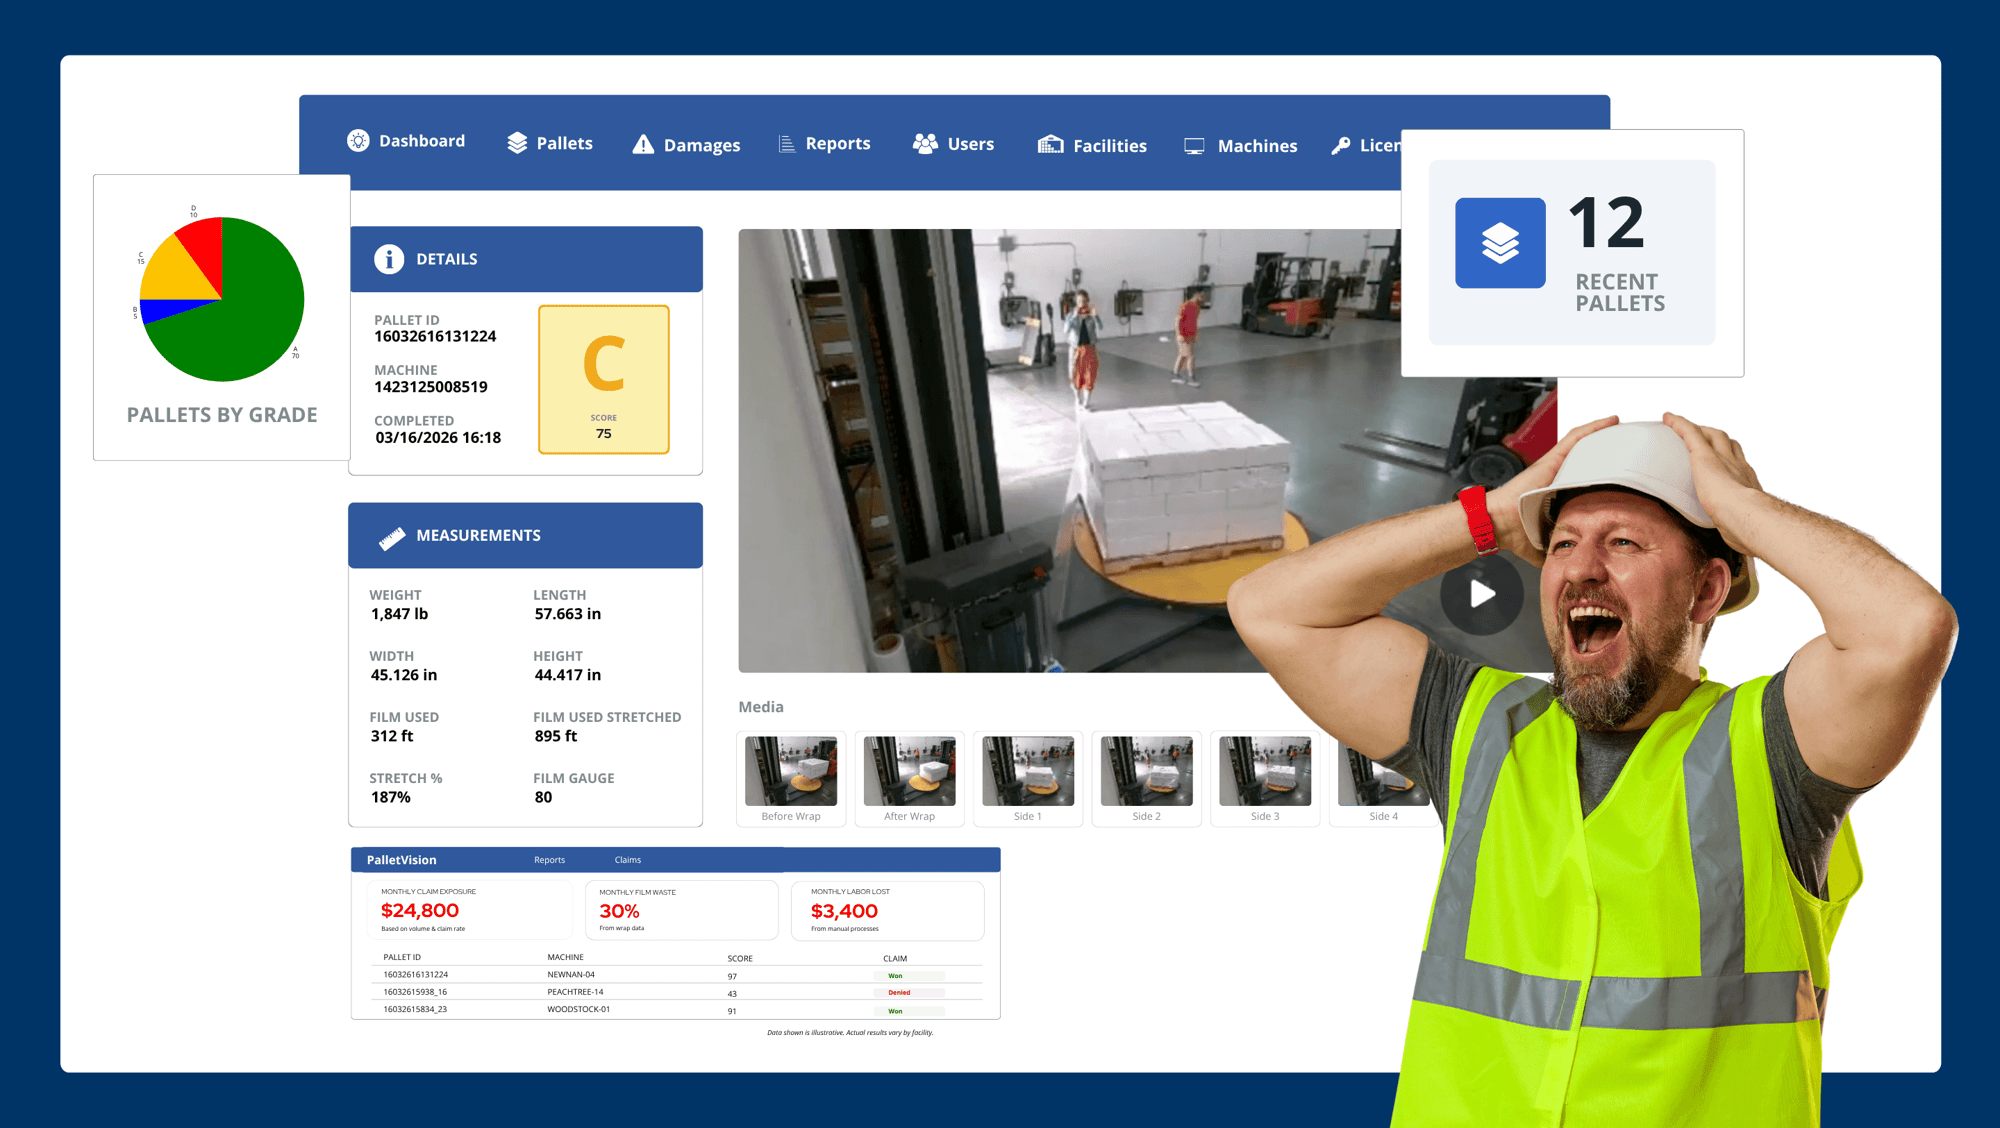This screenshot has width=2000, height=1128.
Task: Open the Reports menu item
Action: (824, 144)
